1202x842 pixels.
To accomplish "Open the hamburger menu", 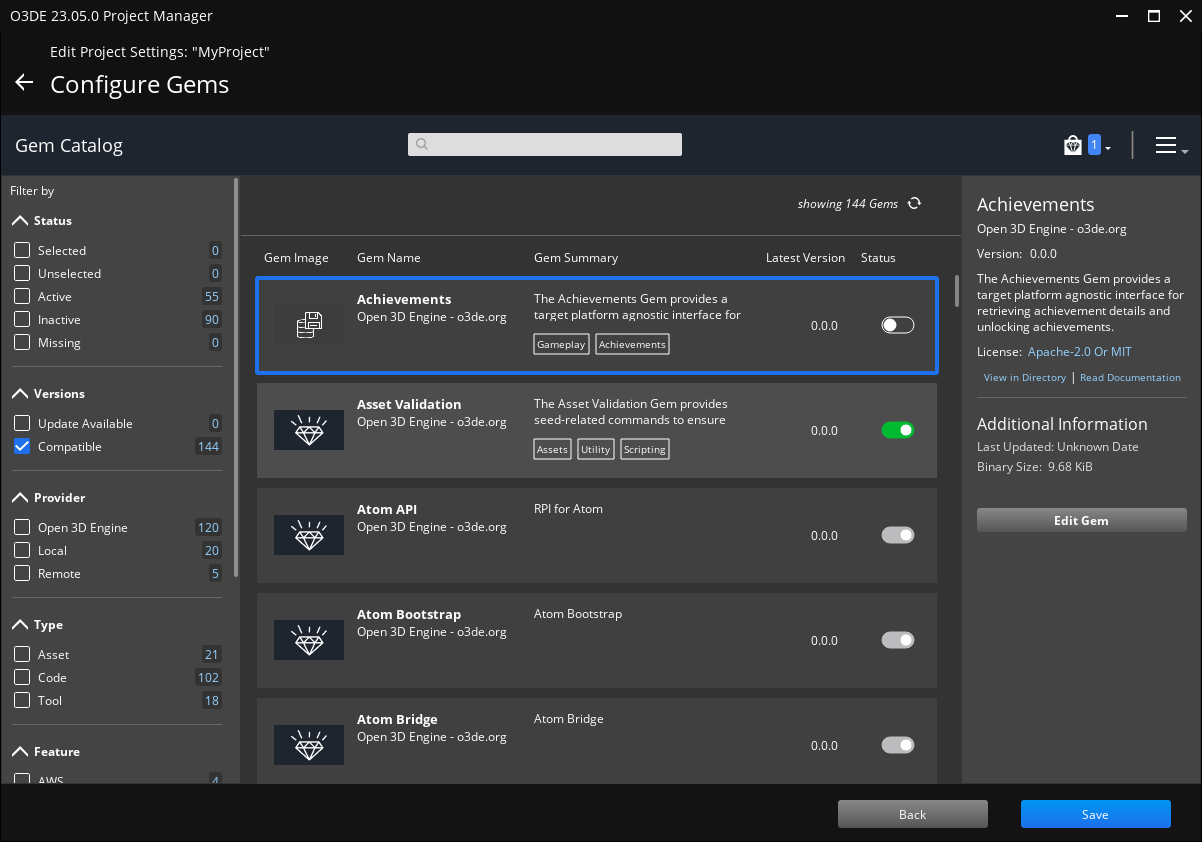I will (1168, 144).
